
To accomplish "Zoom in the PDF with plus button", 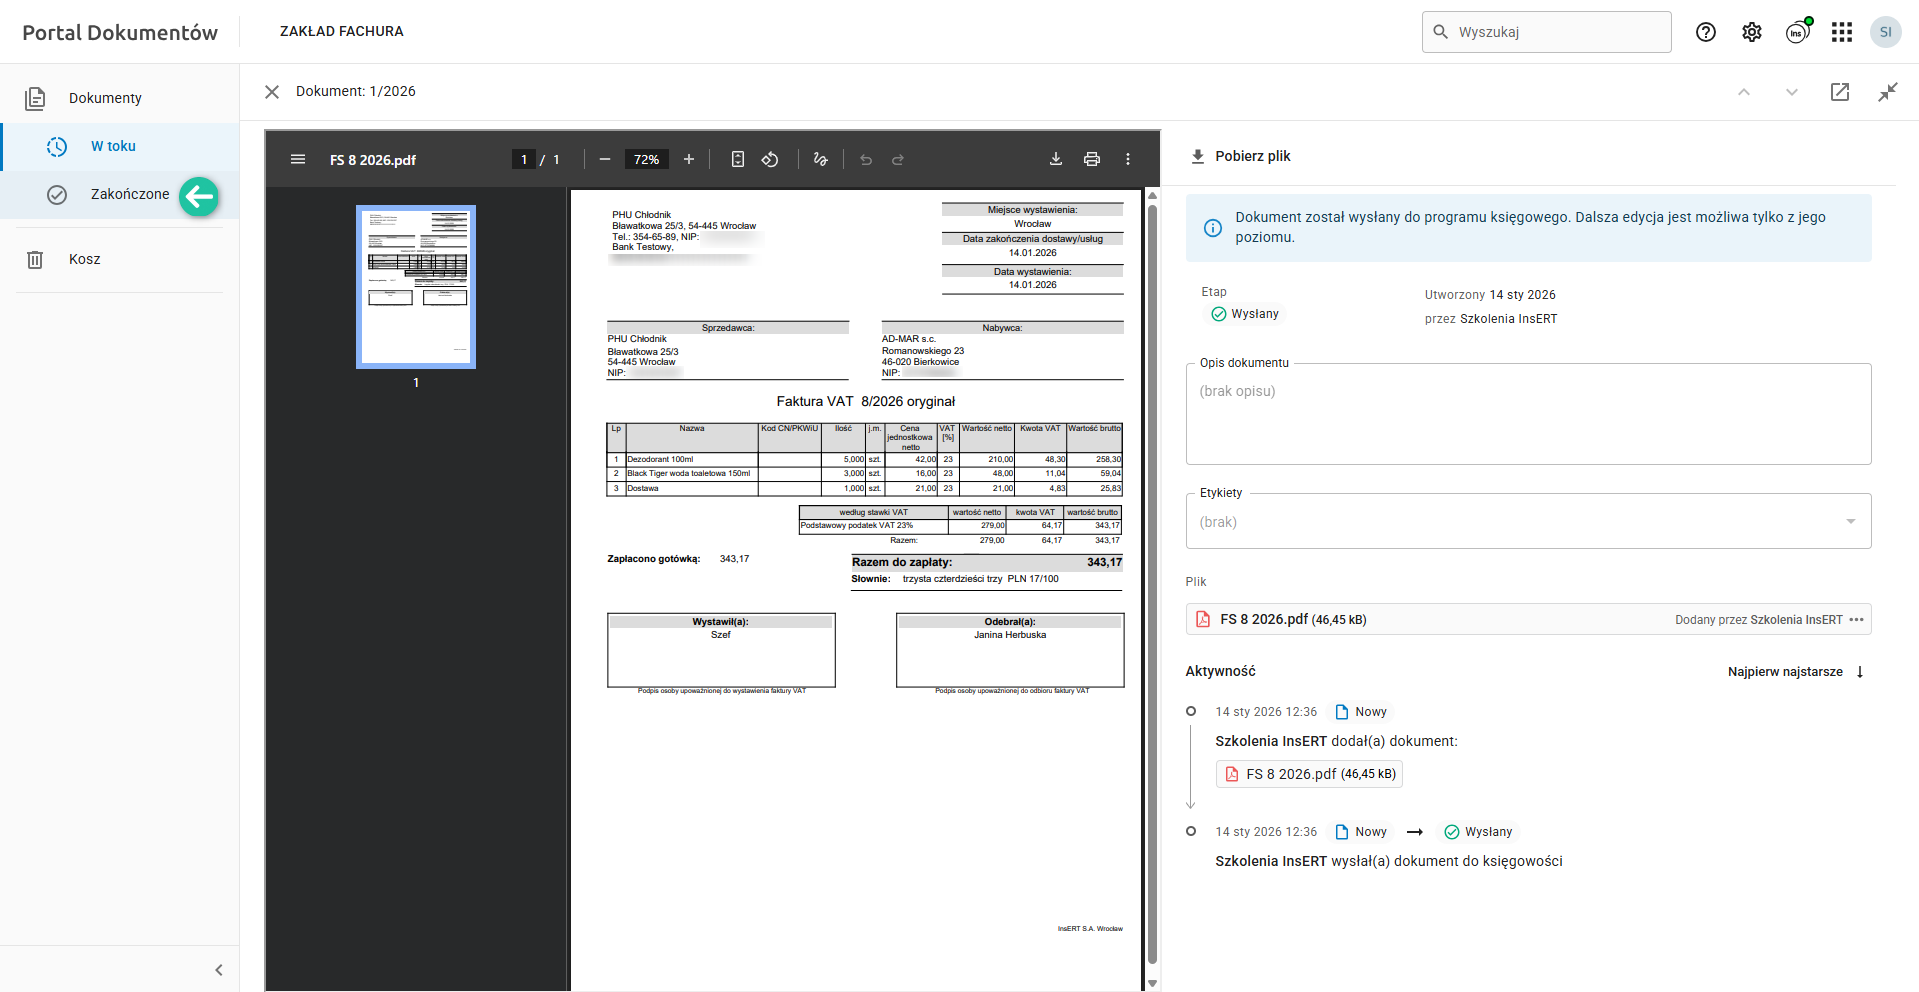I will pyautogui.click(x=689, y=160).
